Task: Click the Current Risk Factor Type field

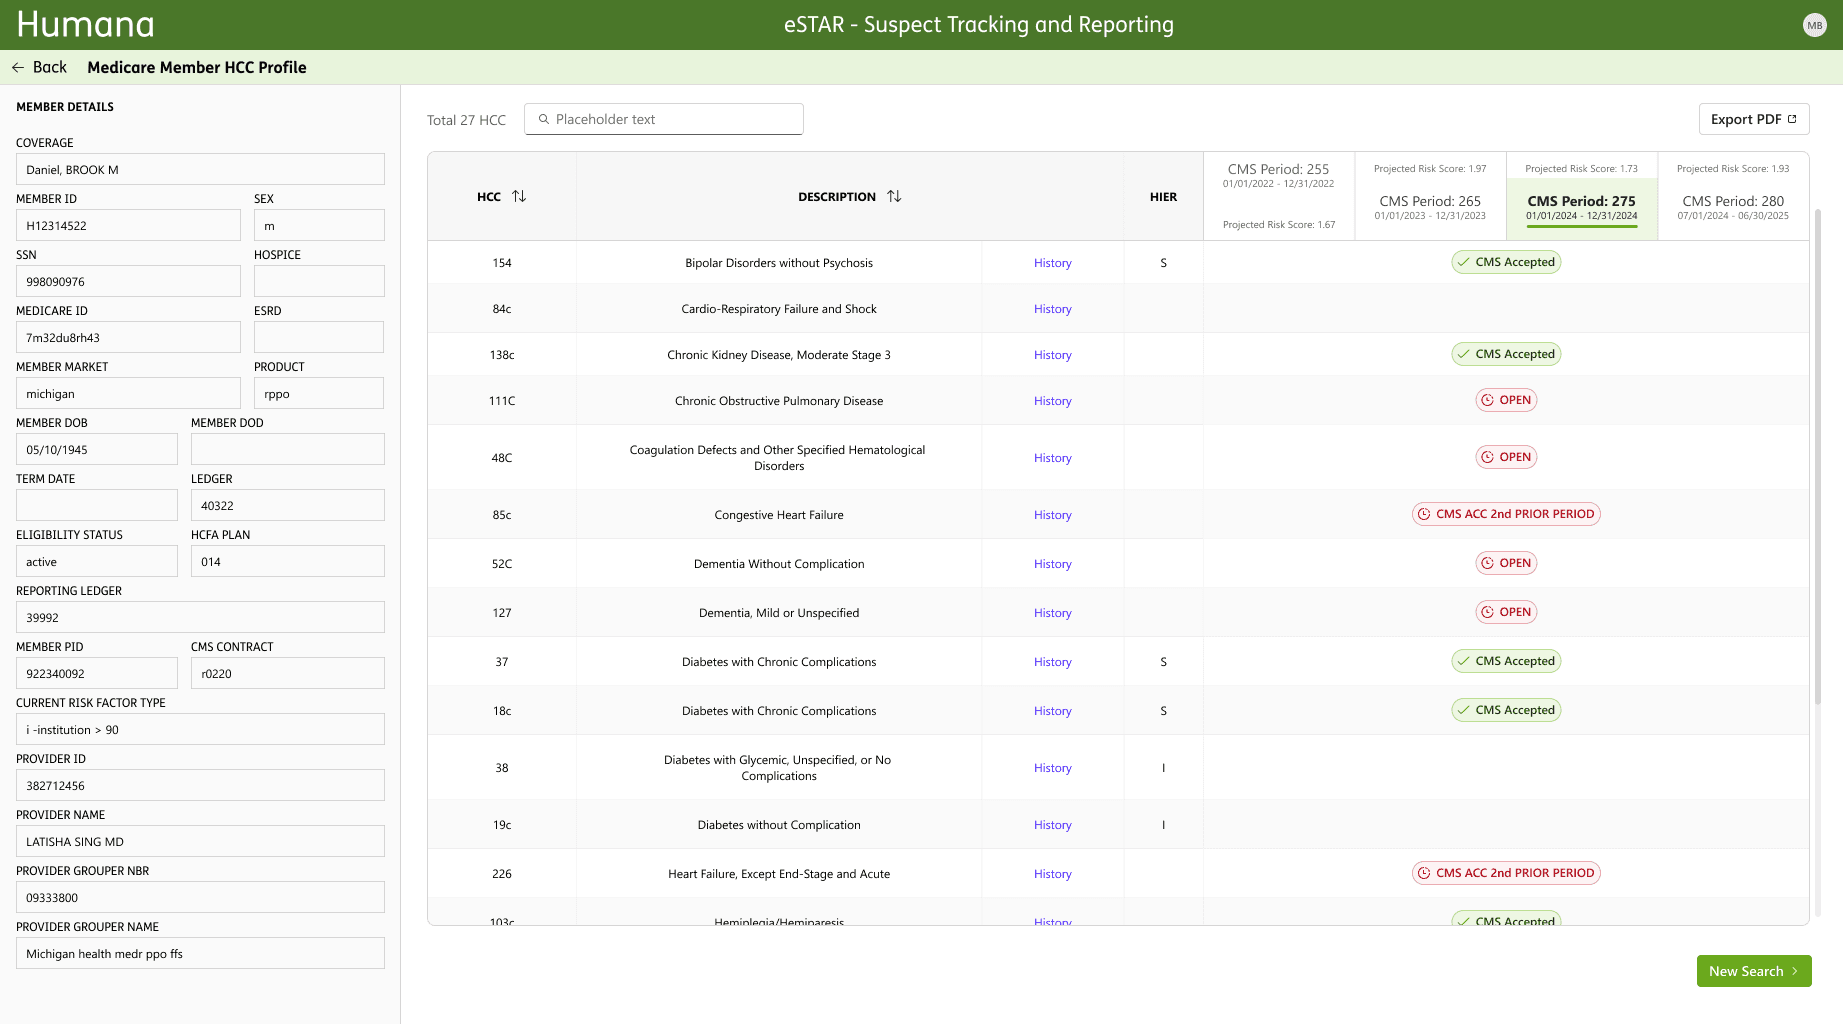Action: click(200, 729)
